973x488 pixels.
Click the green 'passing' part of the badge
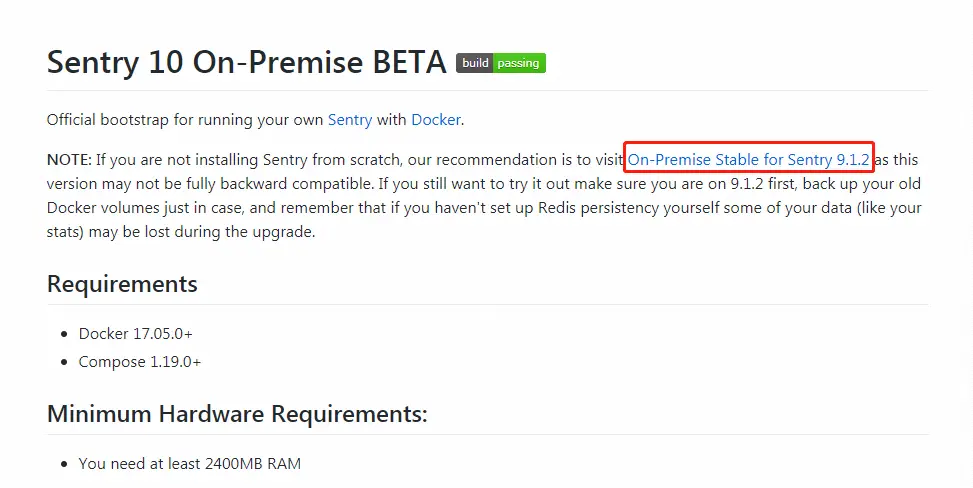coord(519,63)
